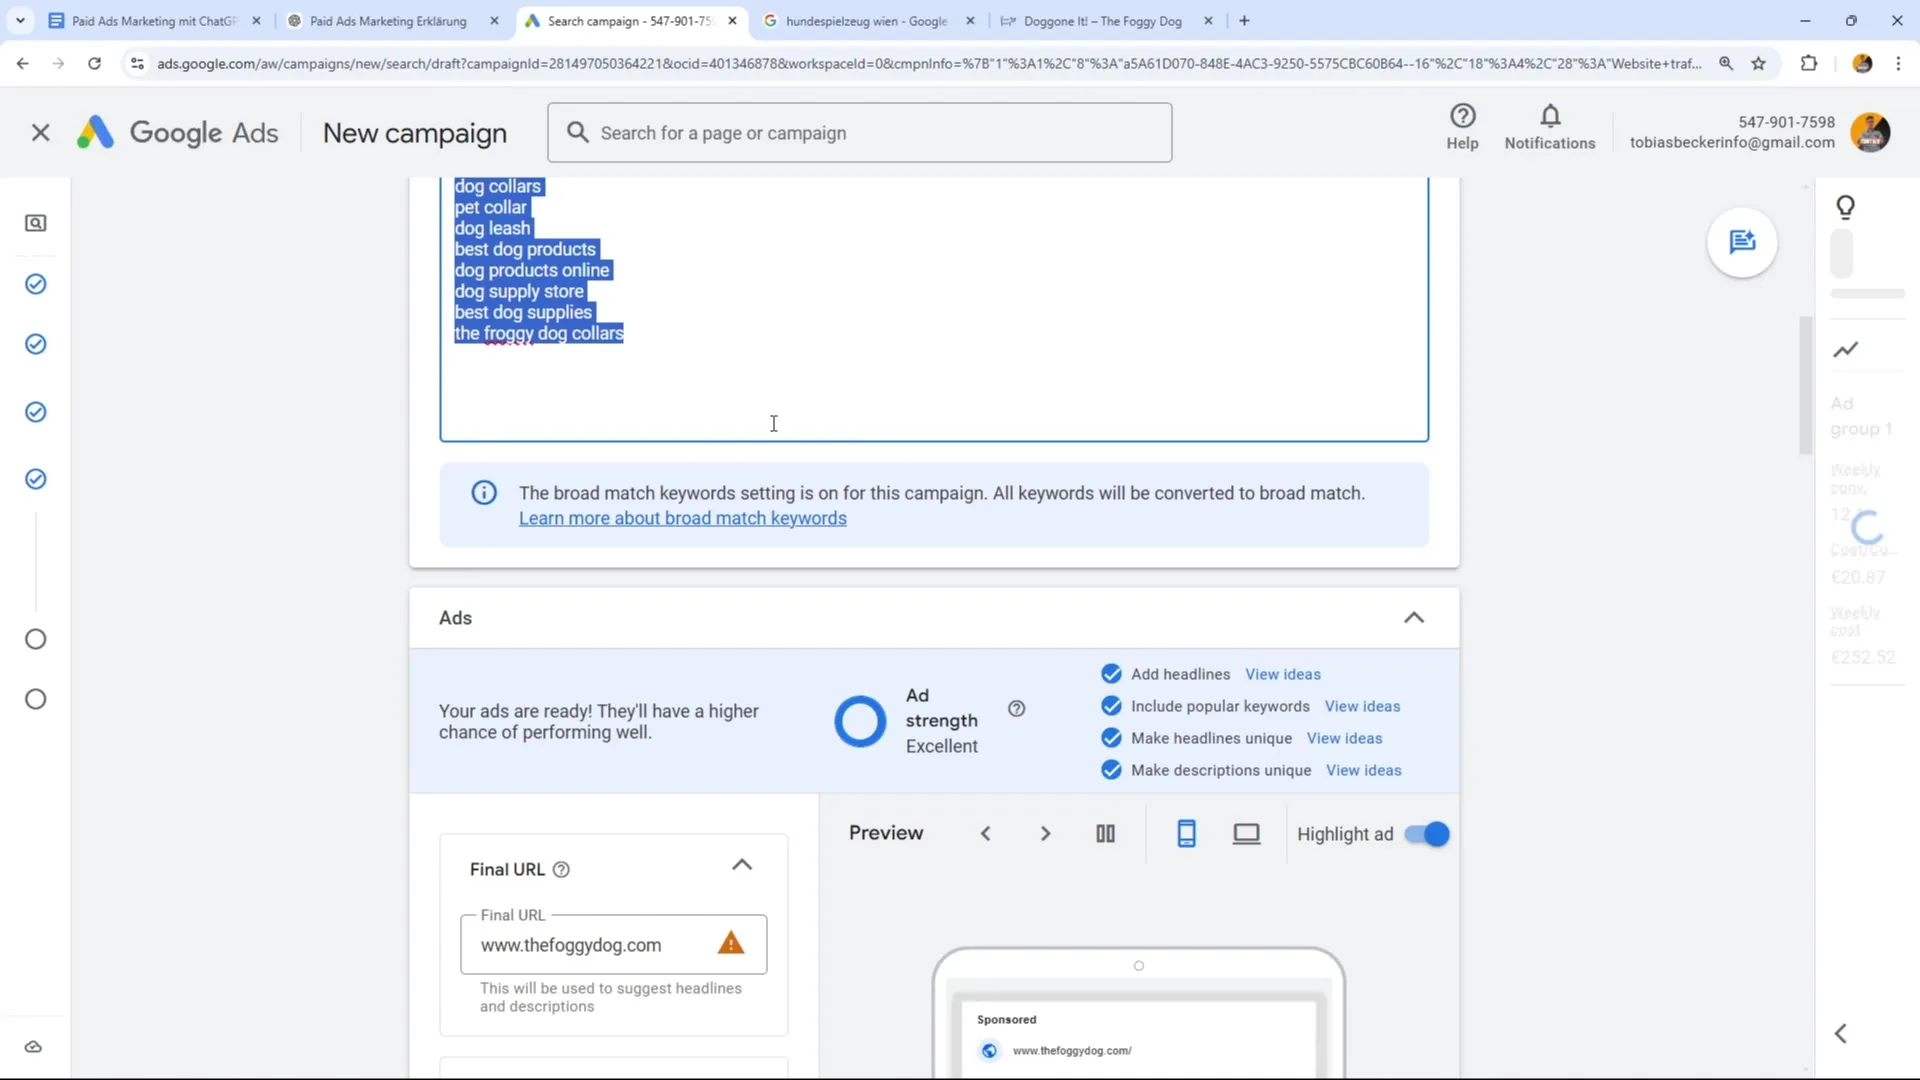Open the Chrome three-dot menu
Viewport: 1920px width, 1080px height.
(x=1898, y=63)
